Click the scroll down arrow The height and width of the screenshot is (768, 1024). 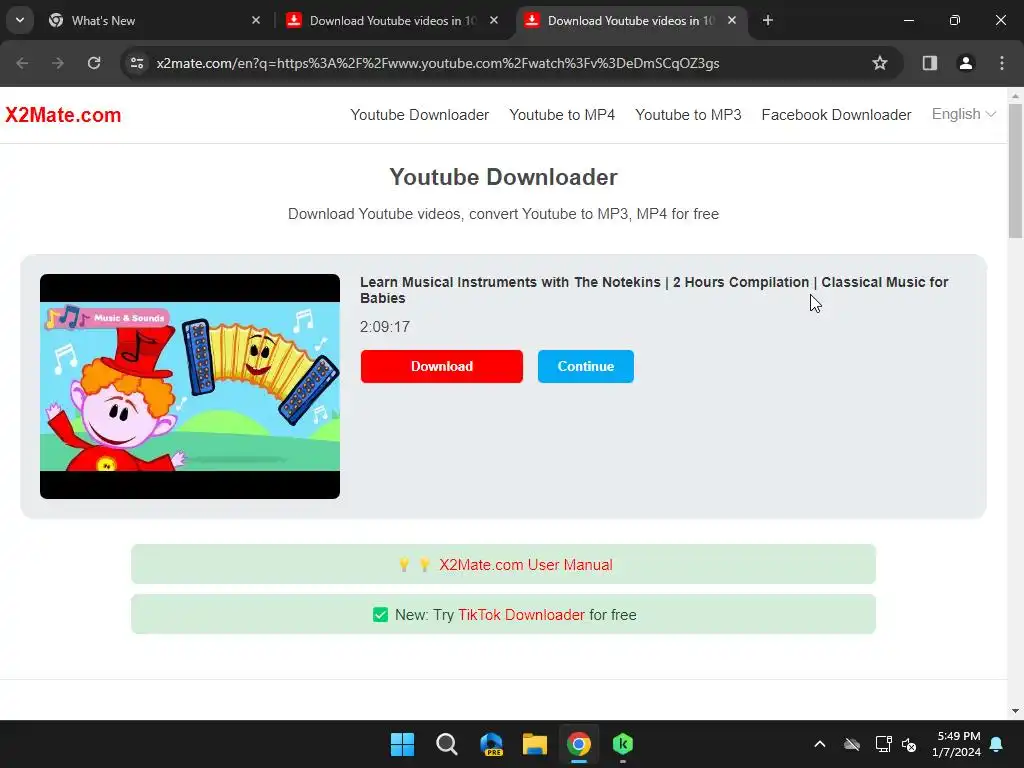pos(1016,711)
